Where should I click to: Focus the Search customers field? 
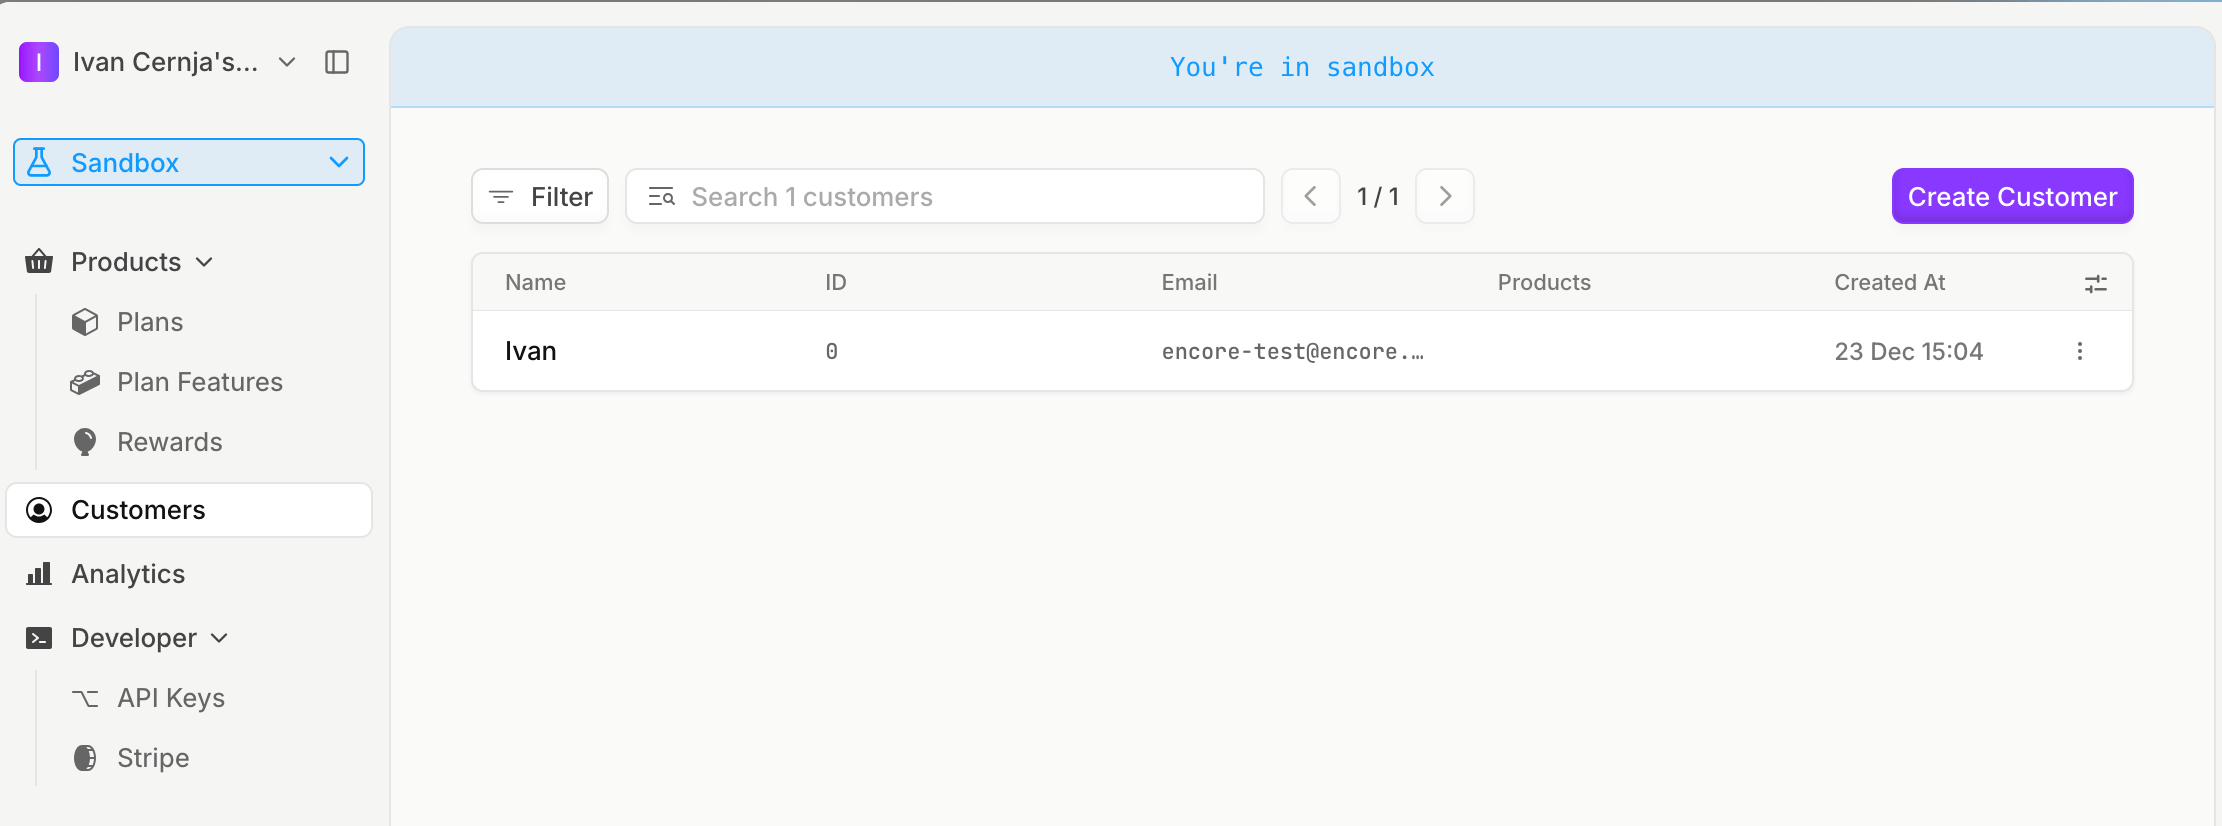(x=944, y=196)
